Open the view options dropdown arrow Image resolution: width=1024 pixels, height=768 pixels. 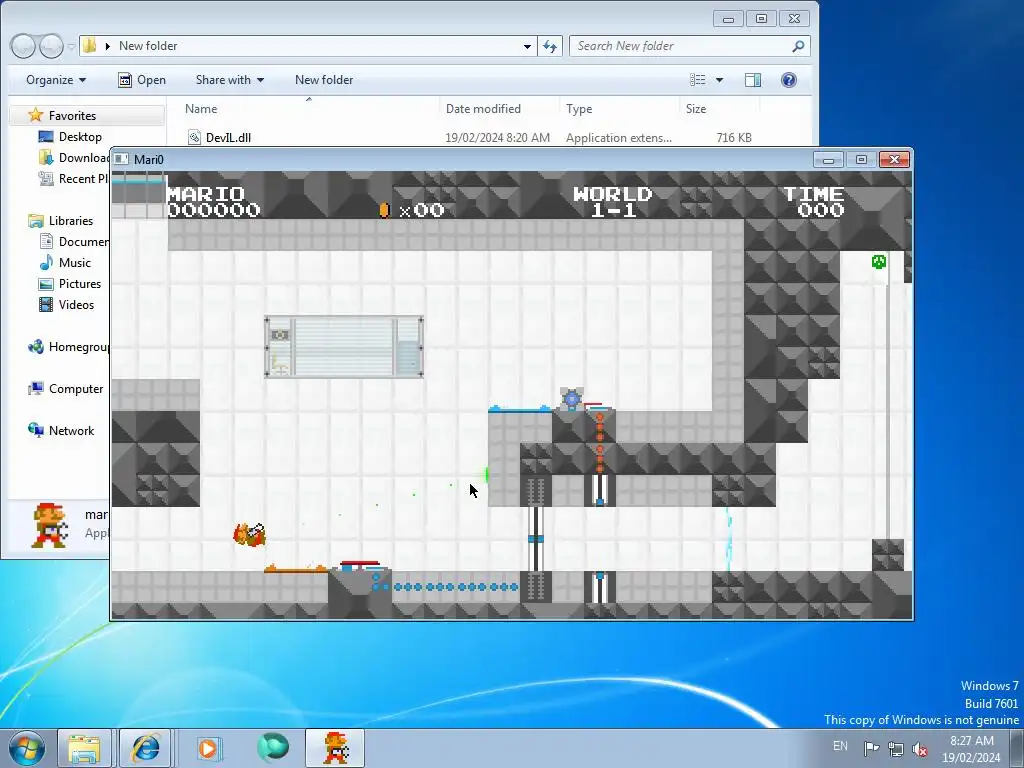click(719, 80)
